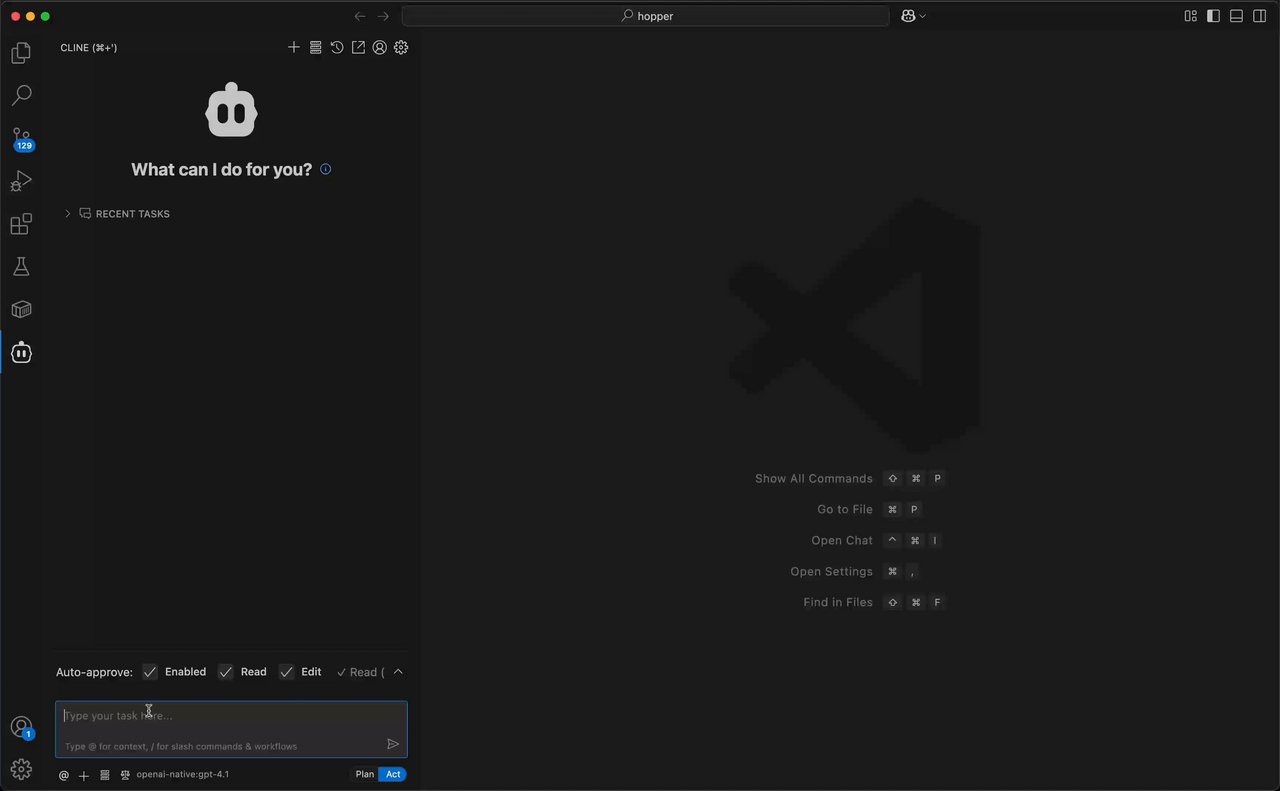The image size is (1280, 791).
Task: Click the 'Find in Files' hint text
Action: click(838, 603)
